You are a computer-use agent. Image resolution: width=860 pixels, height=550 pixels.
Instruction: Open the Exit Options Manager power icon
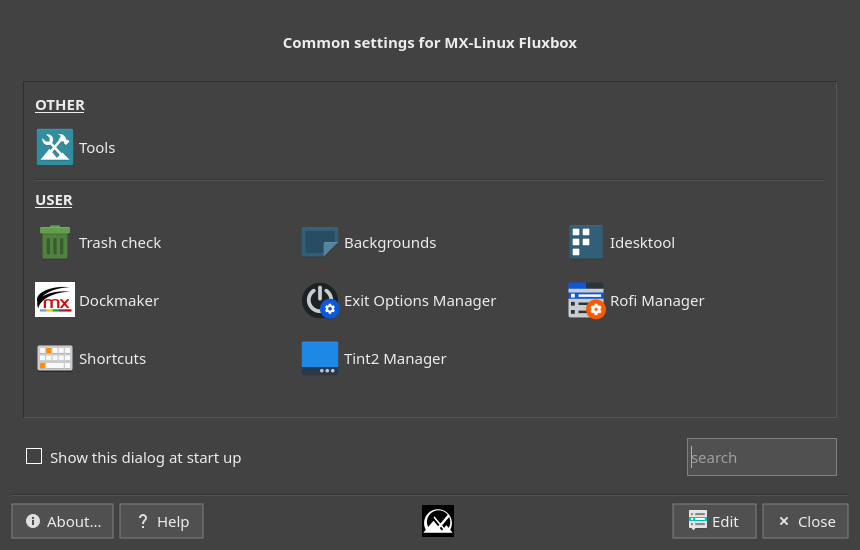[320, 300]
